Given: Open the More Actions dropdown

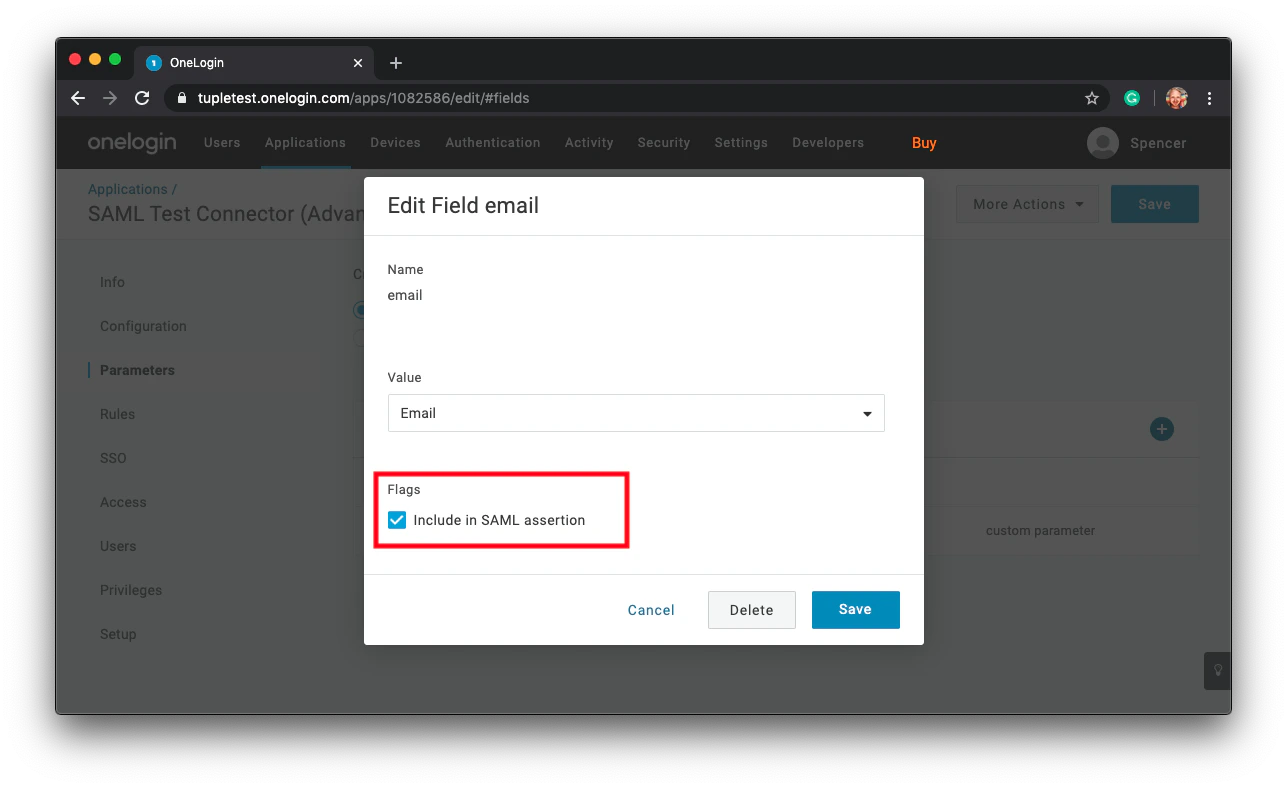Looking at the screenshot, I should pos(1027,204).
